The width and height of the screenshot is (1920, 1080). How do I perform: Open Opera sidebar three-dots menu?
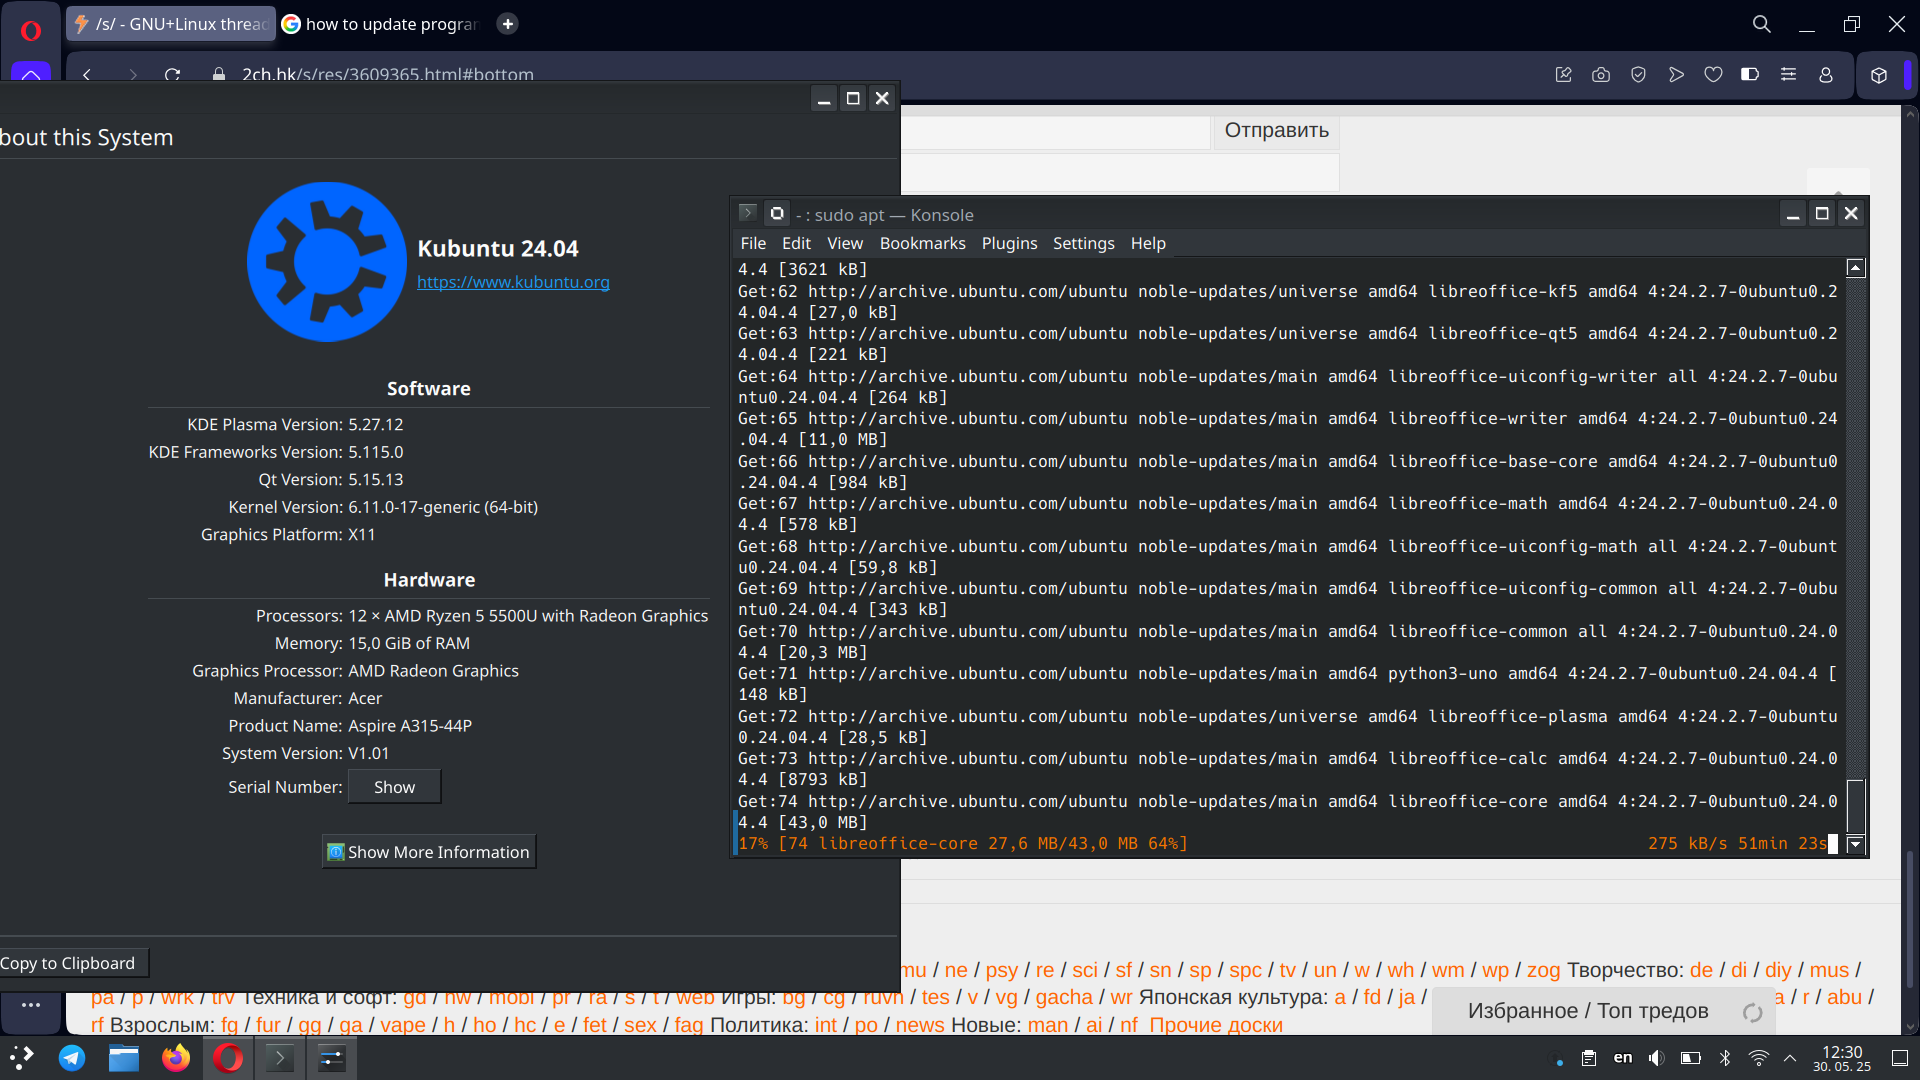tap(31, 1005)
